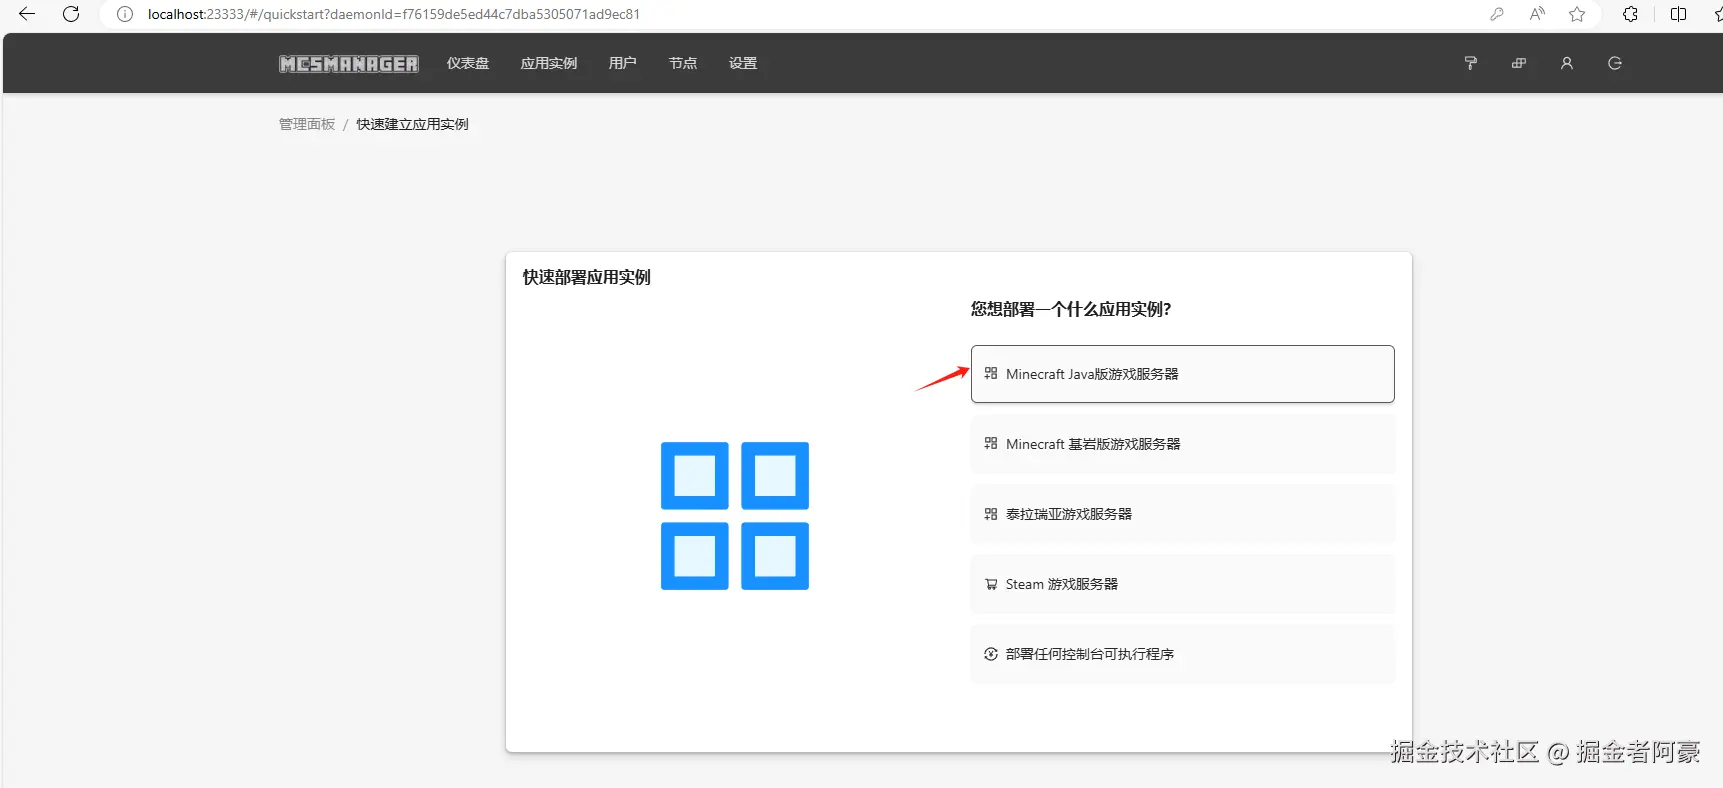Open the 用户 menu item

[622, 63]
